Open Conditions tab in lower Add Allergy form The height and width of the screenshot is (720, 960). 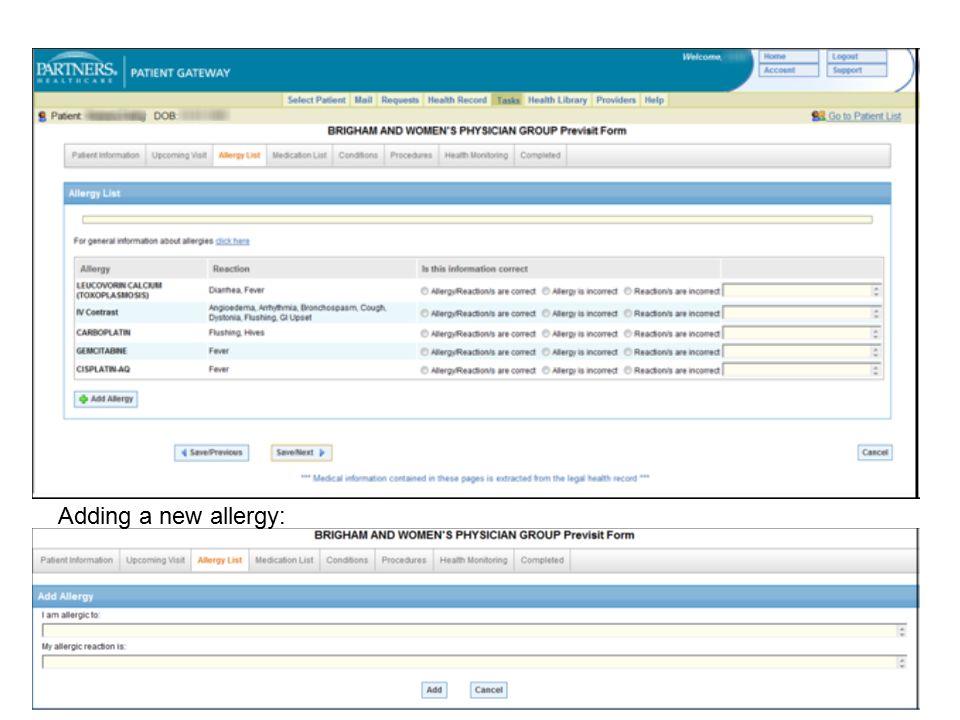coord(347,560)
